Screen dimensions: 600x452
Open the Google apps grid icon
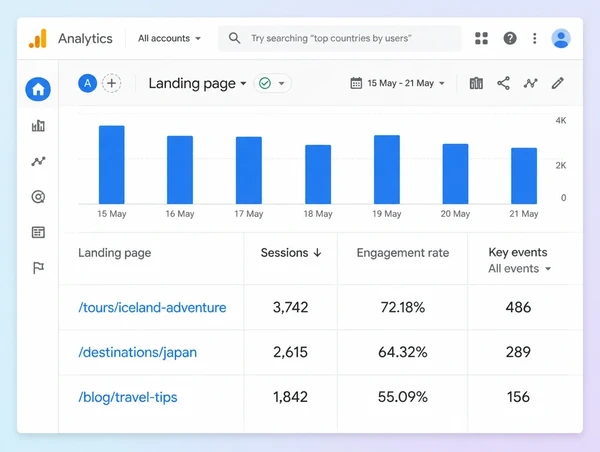[x=481, y=38]
